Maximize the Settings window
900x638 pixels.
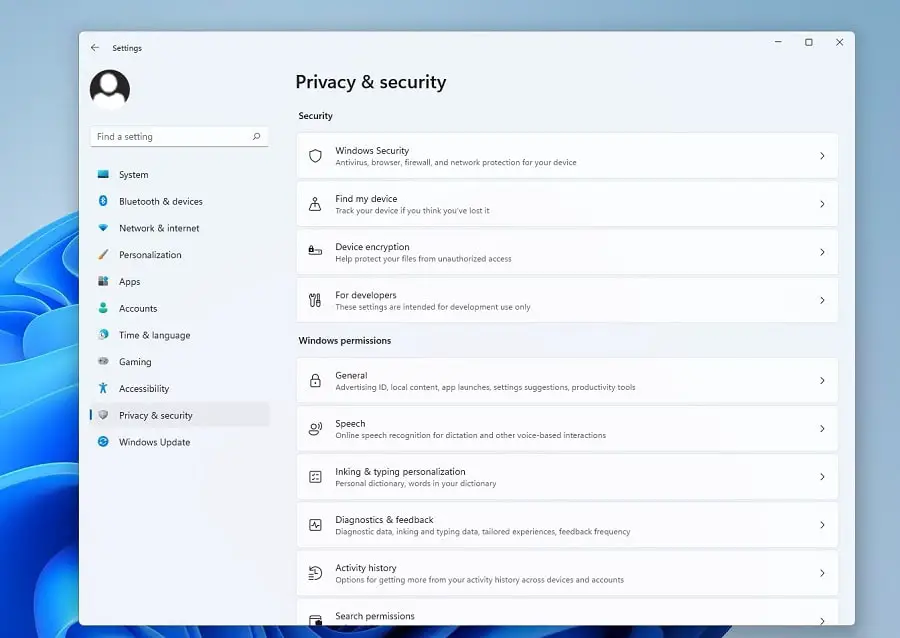pyautogui.click(x=809, y=42)
